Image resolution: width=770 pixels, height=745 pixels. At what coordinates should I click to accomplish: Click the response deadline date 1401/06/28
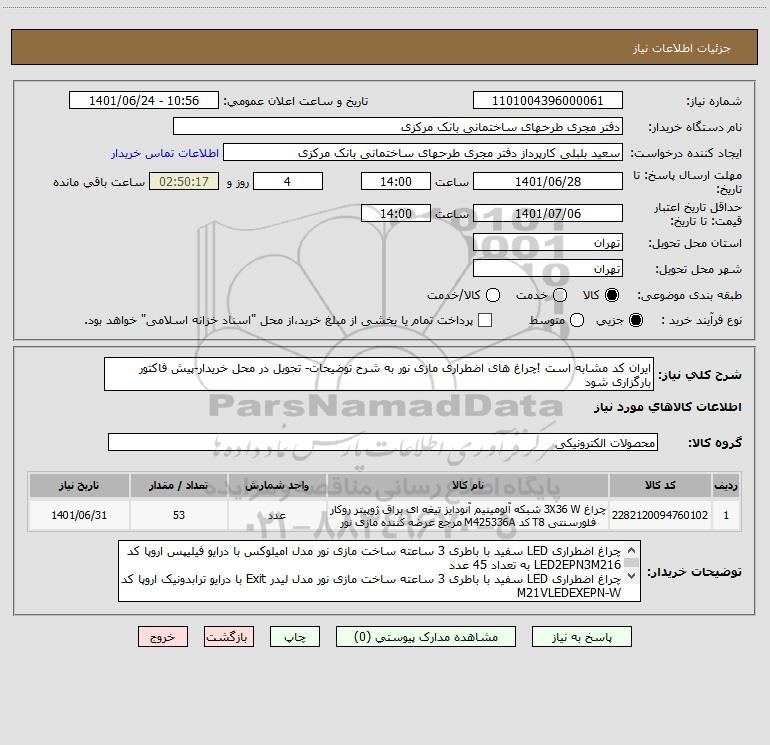548,181
